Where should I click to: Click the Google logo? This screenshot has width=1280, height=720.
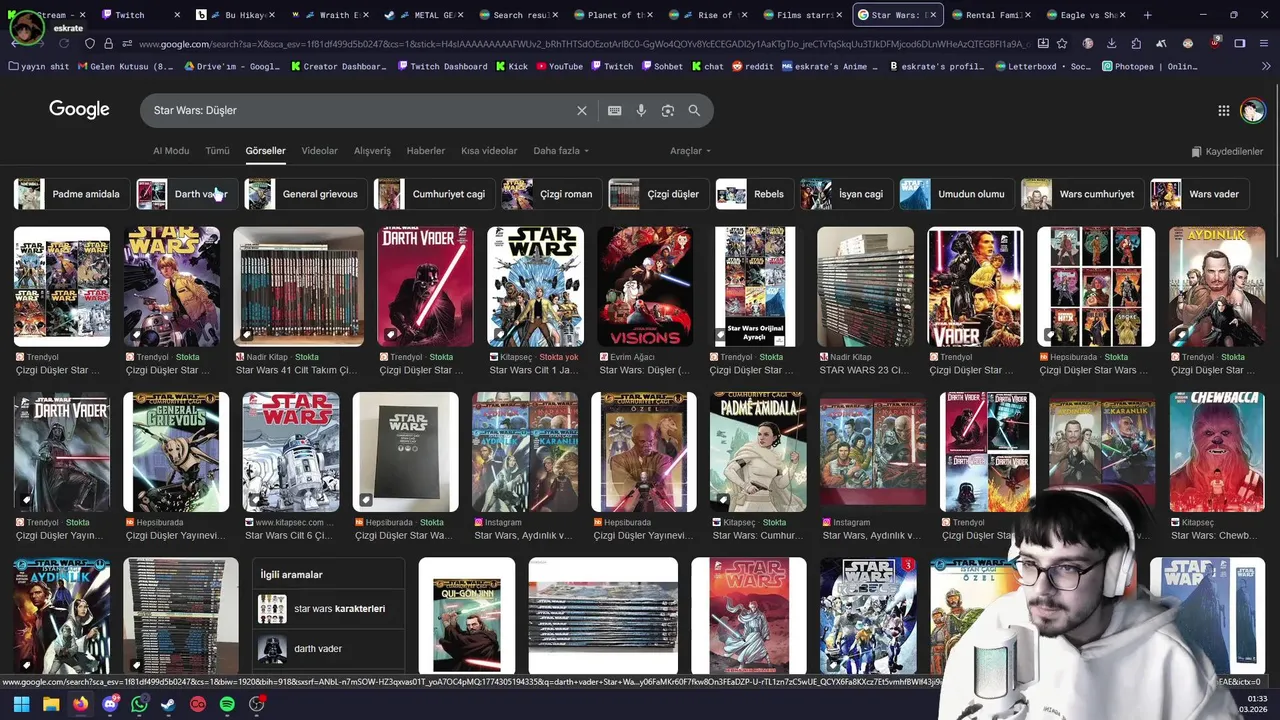(x=79, y=110)
